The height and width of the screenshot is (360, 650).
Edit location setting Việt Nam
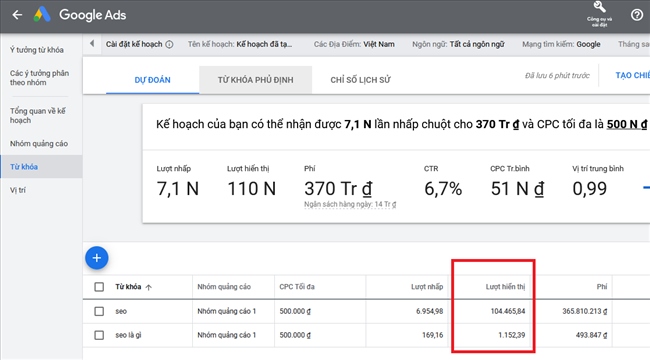tap(379, 44)
